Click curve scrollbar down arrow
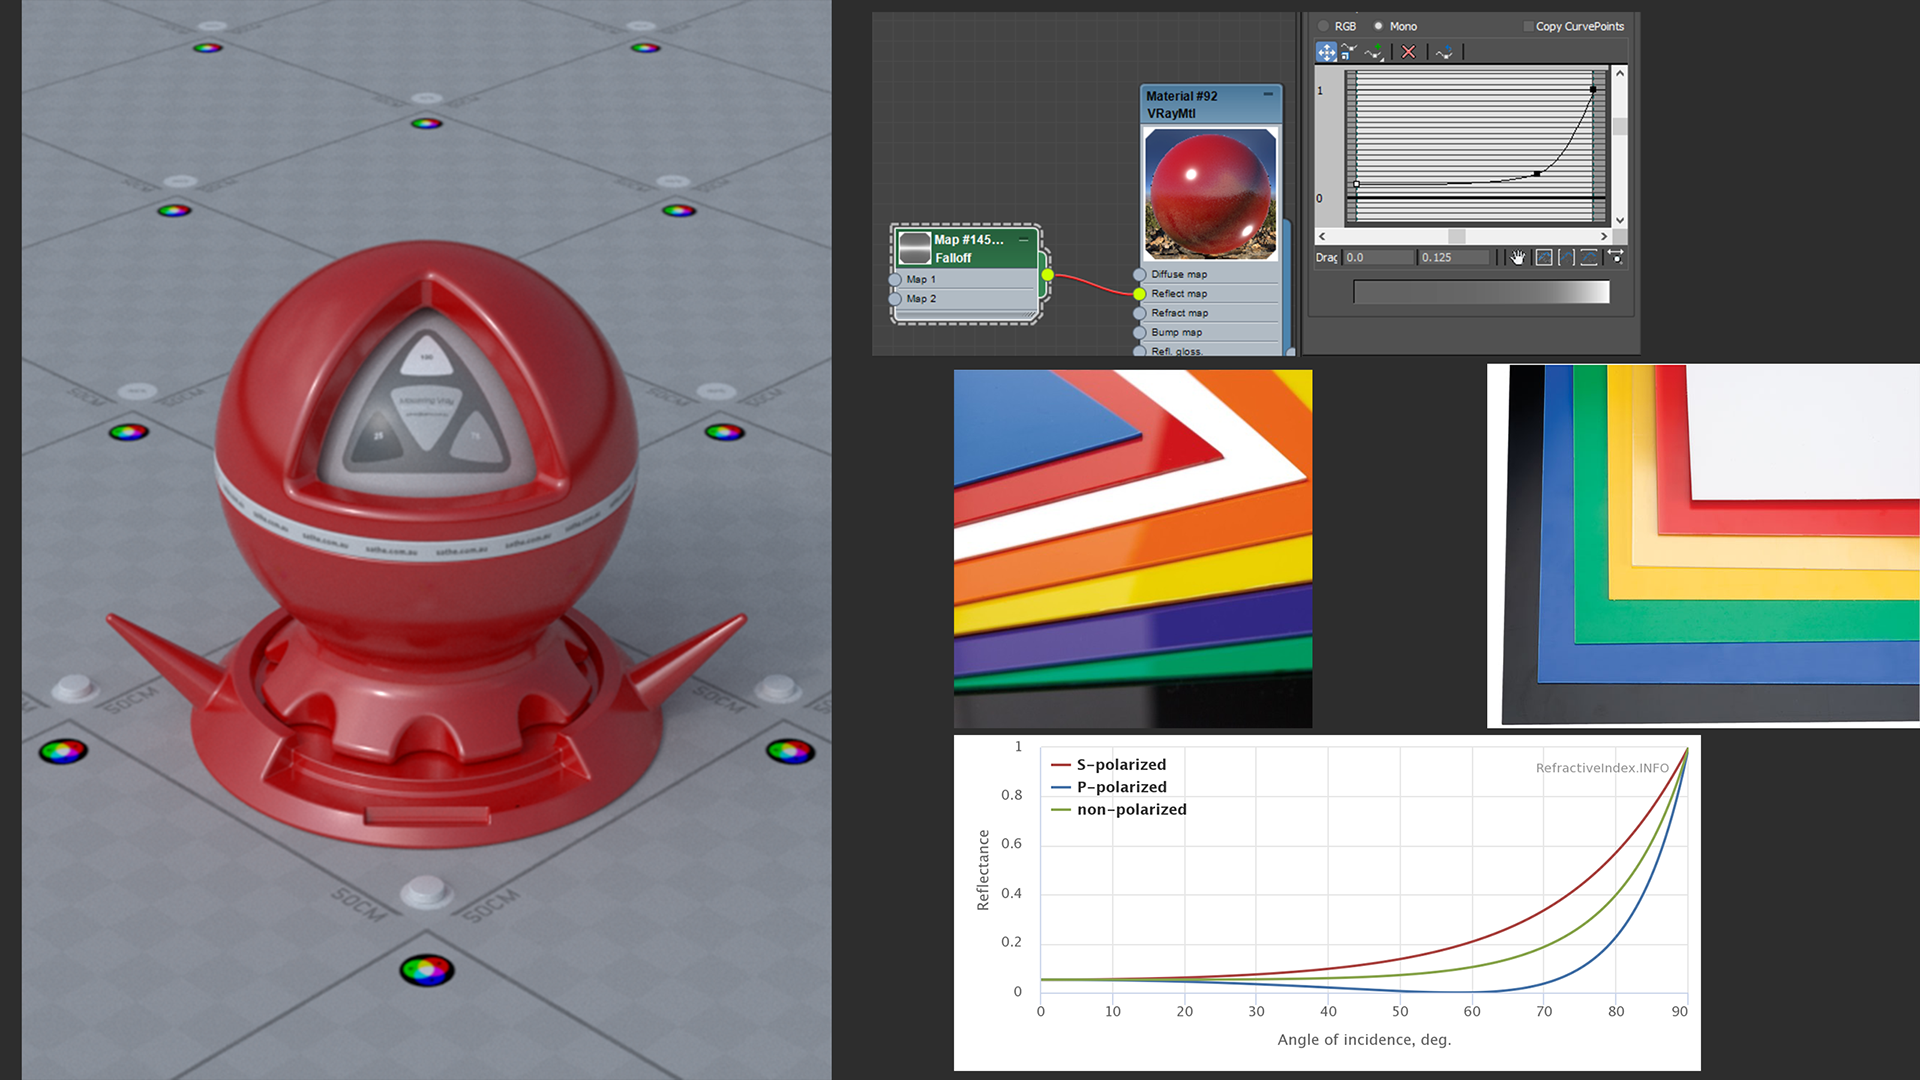 click(1620, 220)
